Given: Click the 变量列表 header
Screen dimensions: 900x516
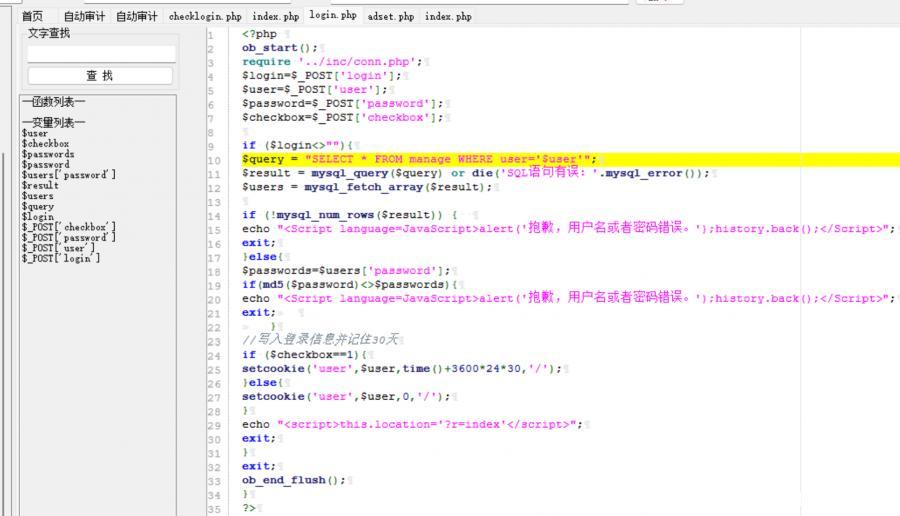Looking at the screenshot, I should click(54, 122).
